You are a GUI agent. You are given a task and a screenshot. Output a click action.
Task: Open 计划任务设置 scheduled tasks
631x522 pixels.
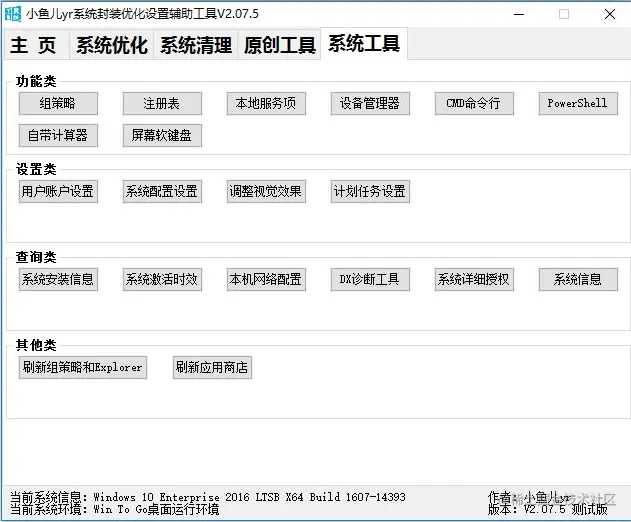370,191
